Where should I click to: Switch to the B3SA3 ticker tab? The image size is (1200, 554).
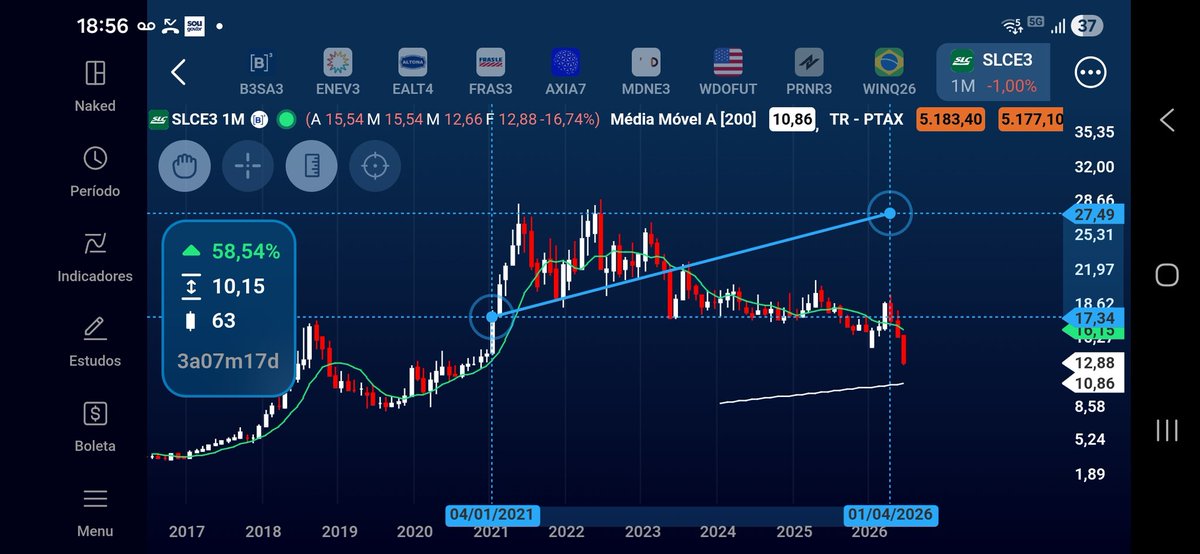tap(261, 72)
